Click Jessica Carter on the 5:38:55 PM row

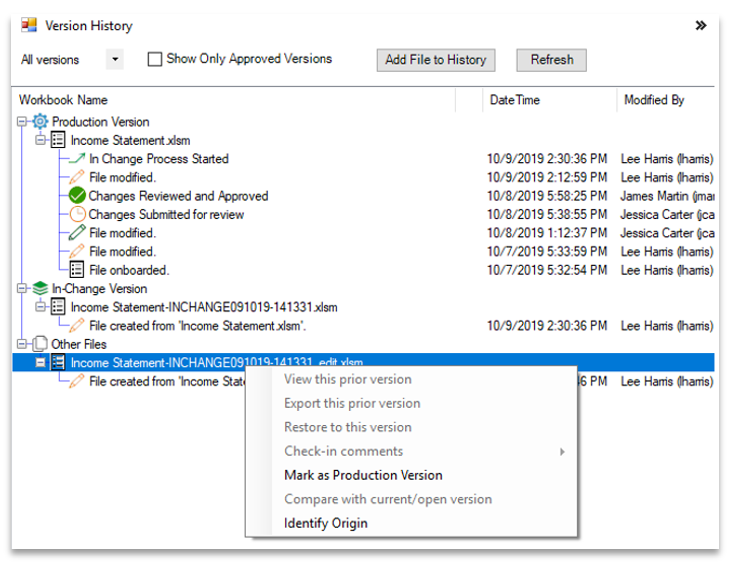(x=667, y=214)
